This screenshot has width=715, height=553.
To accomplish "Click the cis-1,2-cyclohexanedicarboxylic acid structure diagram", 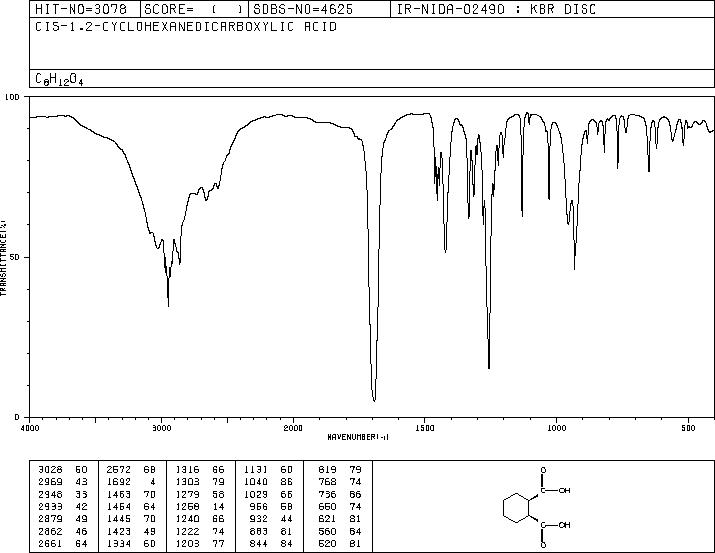I will 537,507.
